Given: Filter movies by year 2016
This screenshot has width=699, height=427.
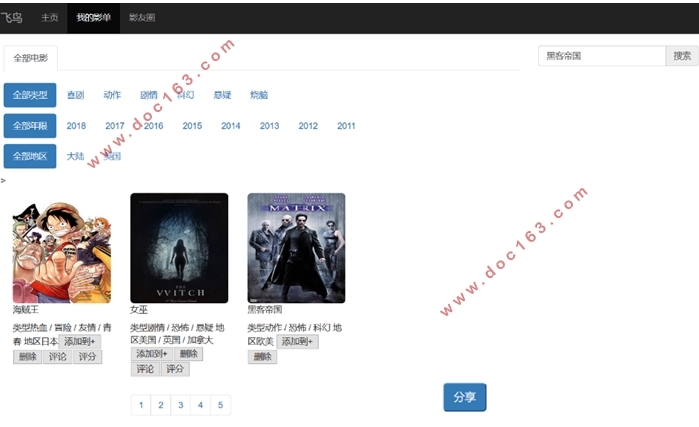Looking at the screenshot, I should pos(153,126).
